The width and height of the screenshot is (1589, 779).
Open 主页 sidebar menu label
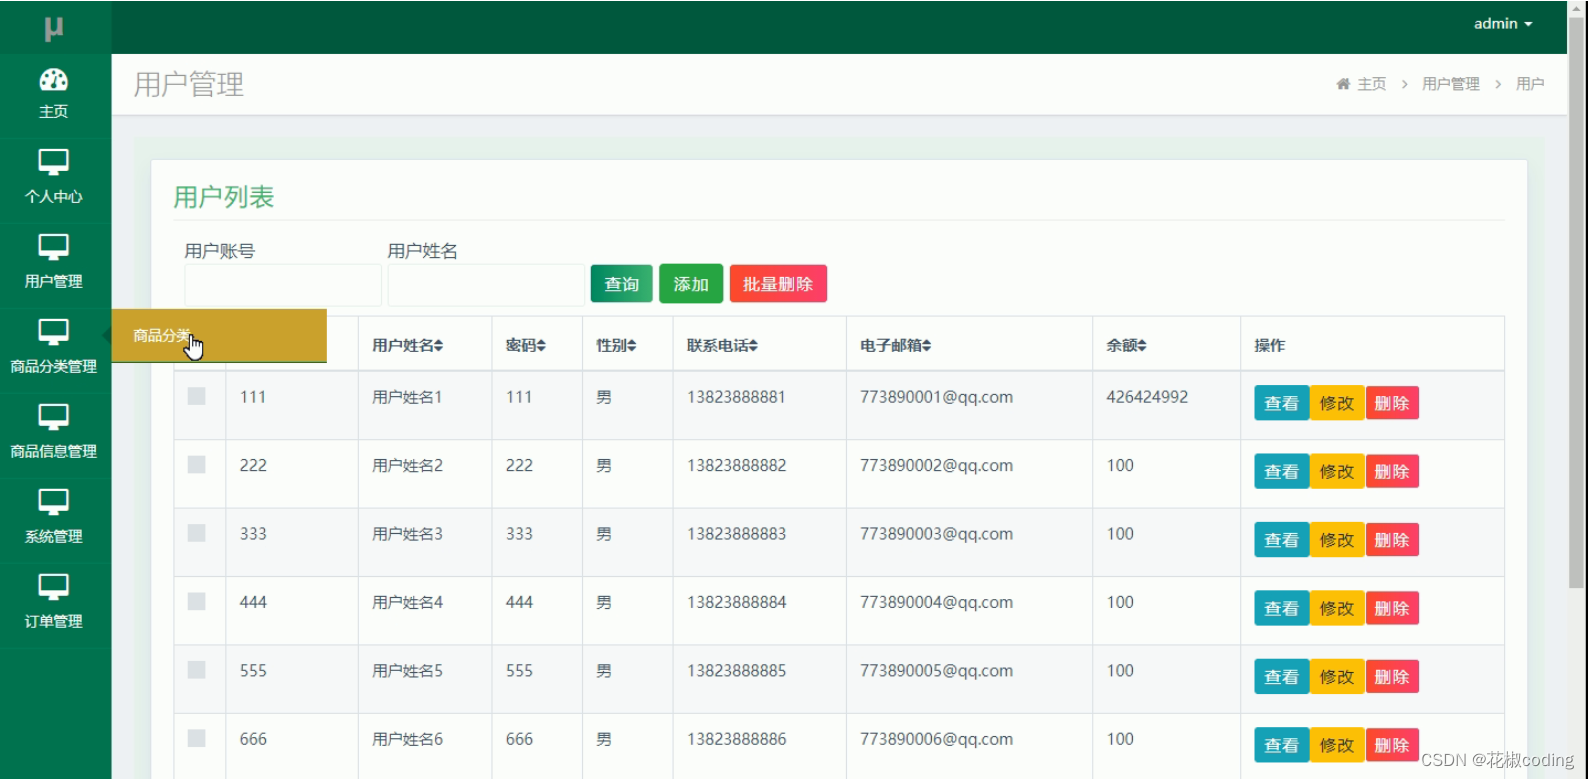click(x=54, y=112)
